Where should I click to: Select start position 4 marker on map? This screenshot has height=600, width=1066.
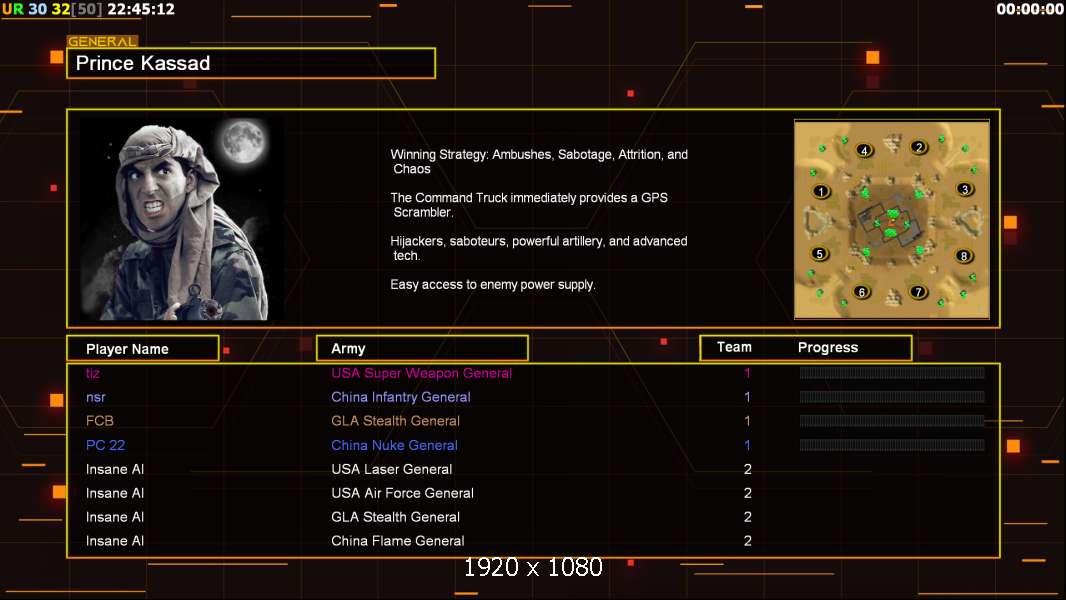point(864,150)
